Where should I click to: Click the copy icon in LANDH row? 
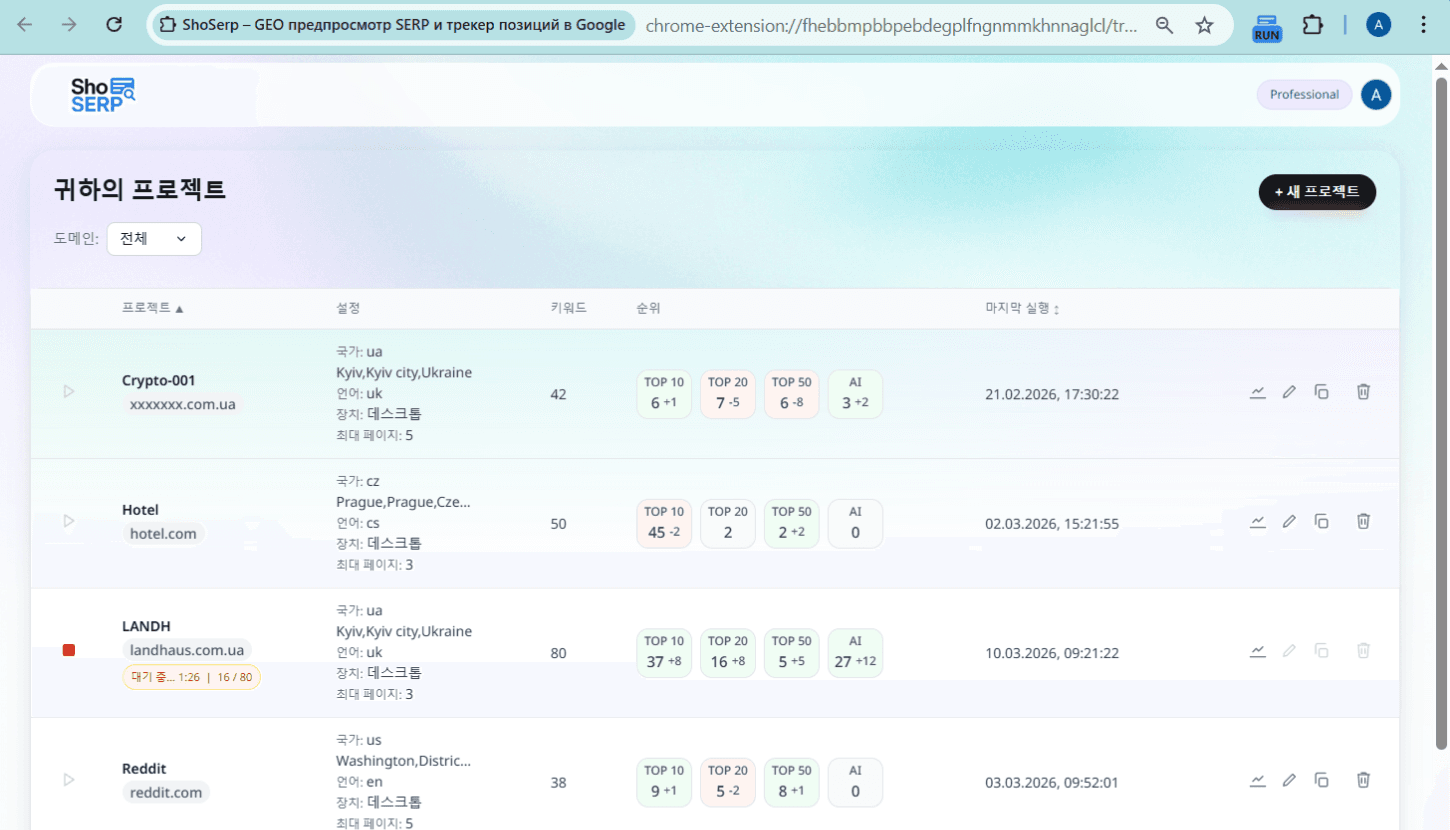[x=1321, y=651]
